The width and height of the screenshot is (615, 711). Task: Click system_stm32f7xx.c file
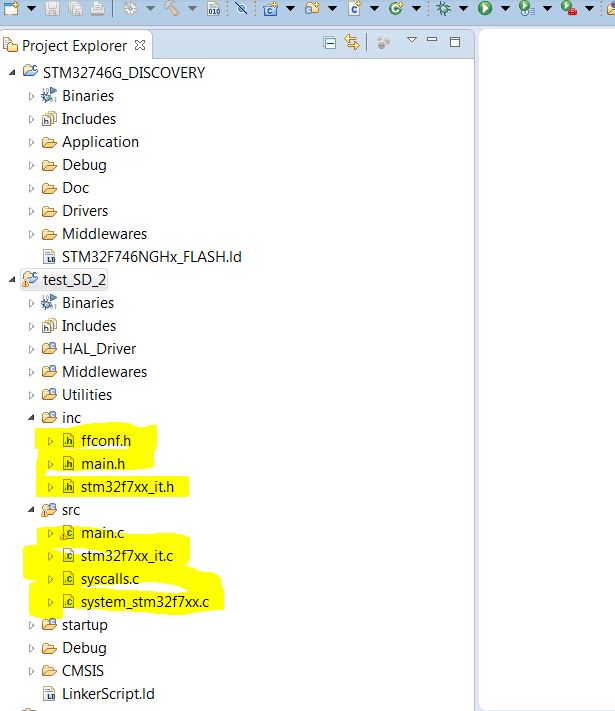(x=150, y=602)
